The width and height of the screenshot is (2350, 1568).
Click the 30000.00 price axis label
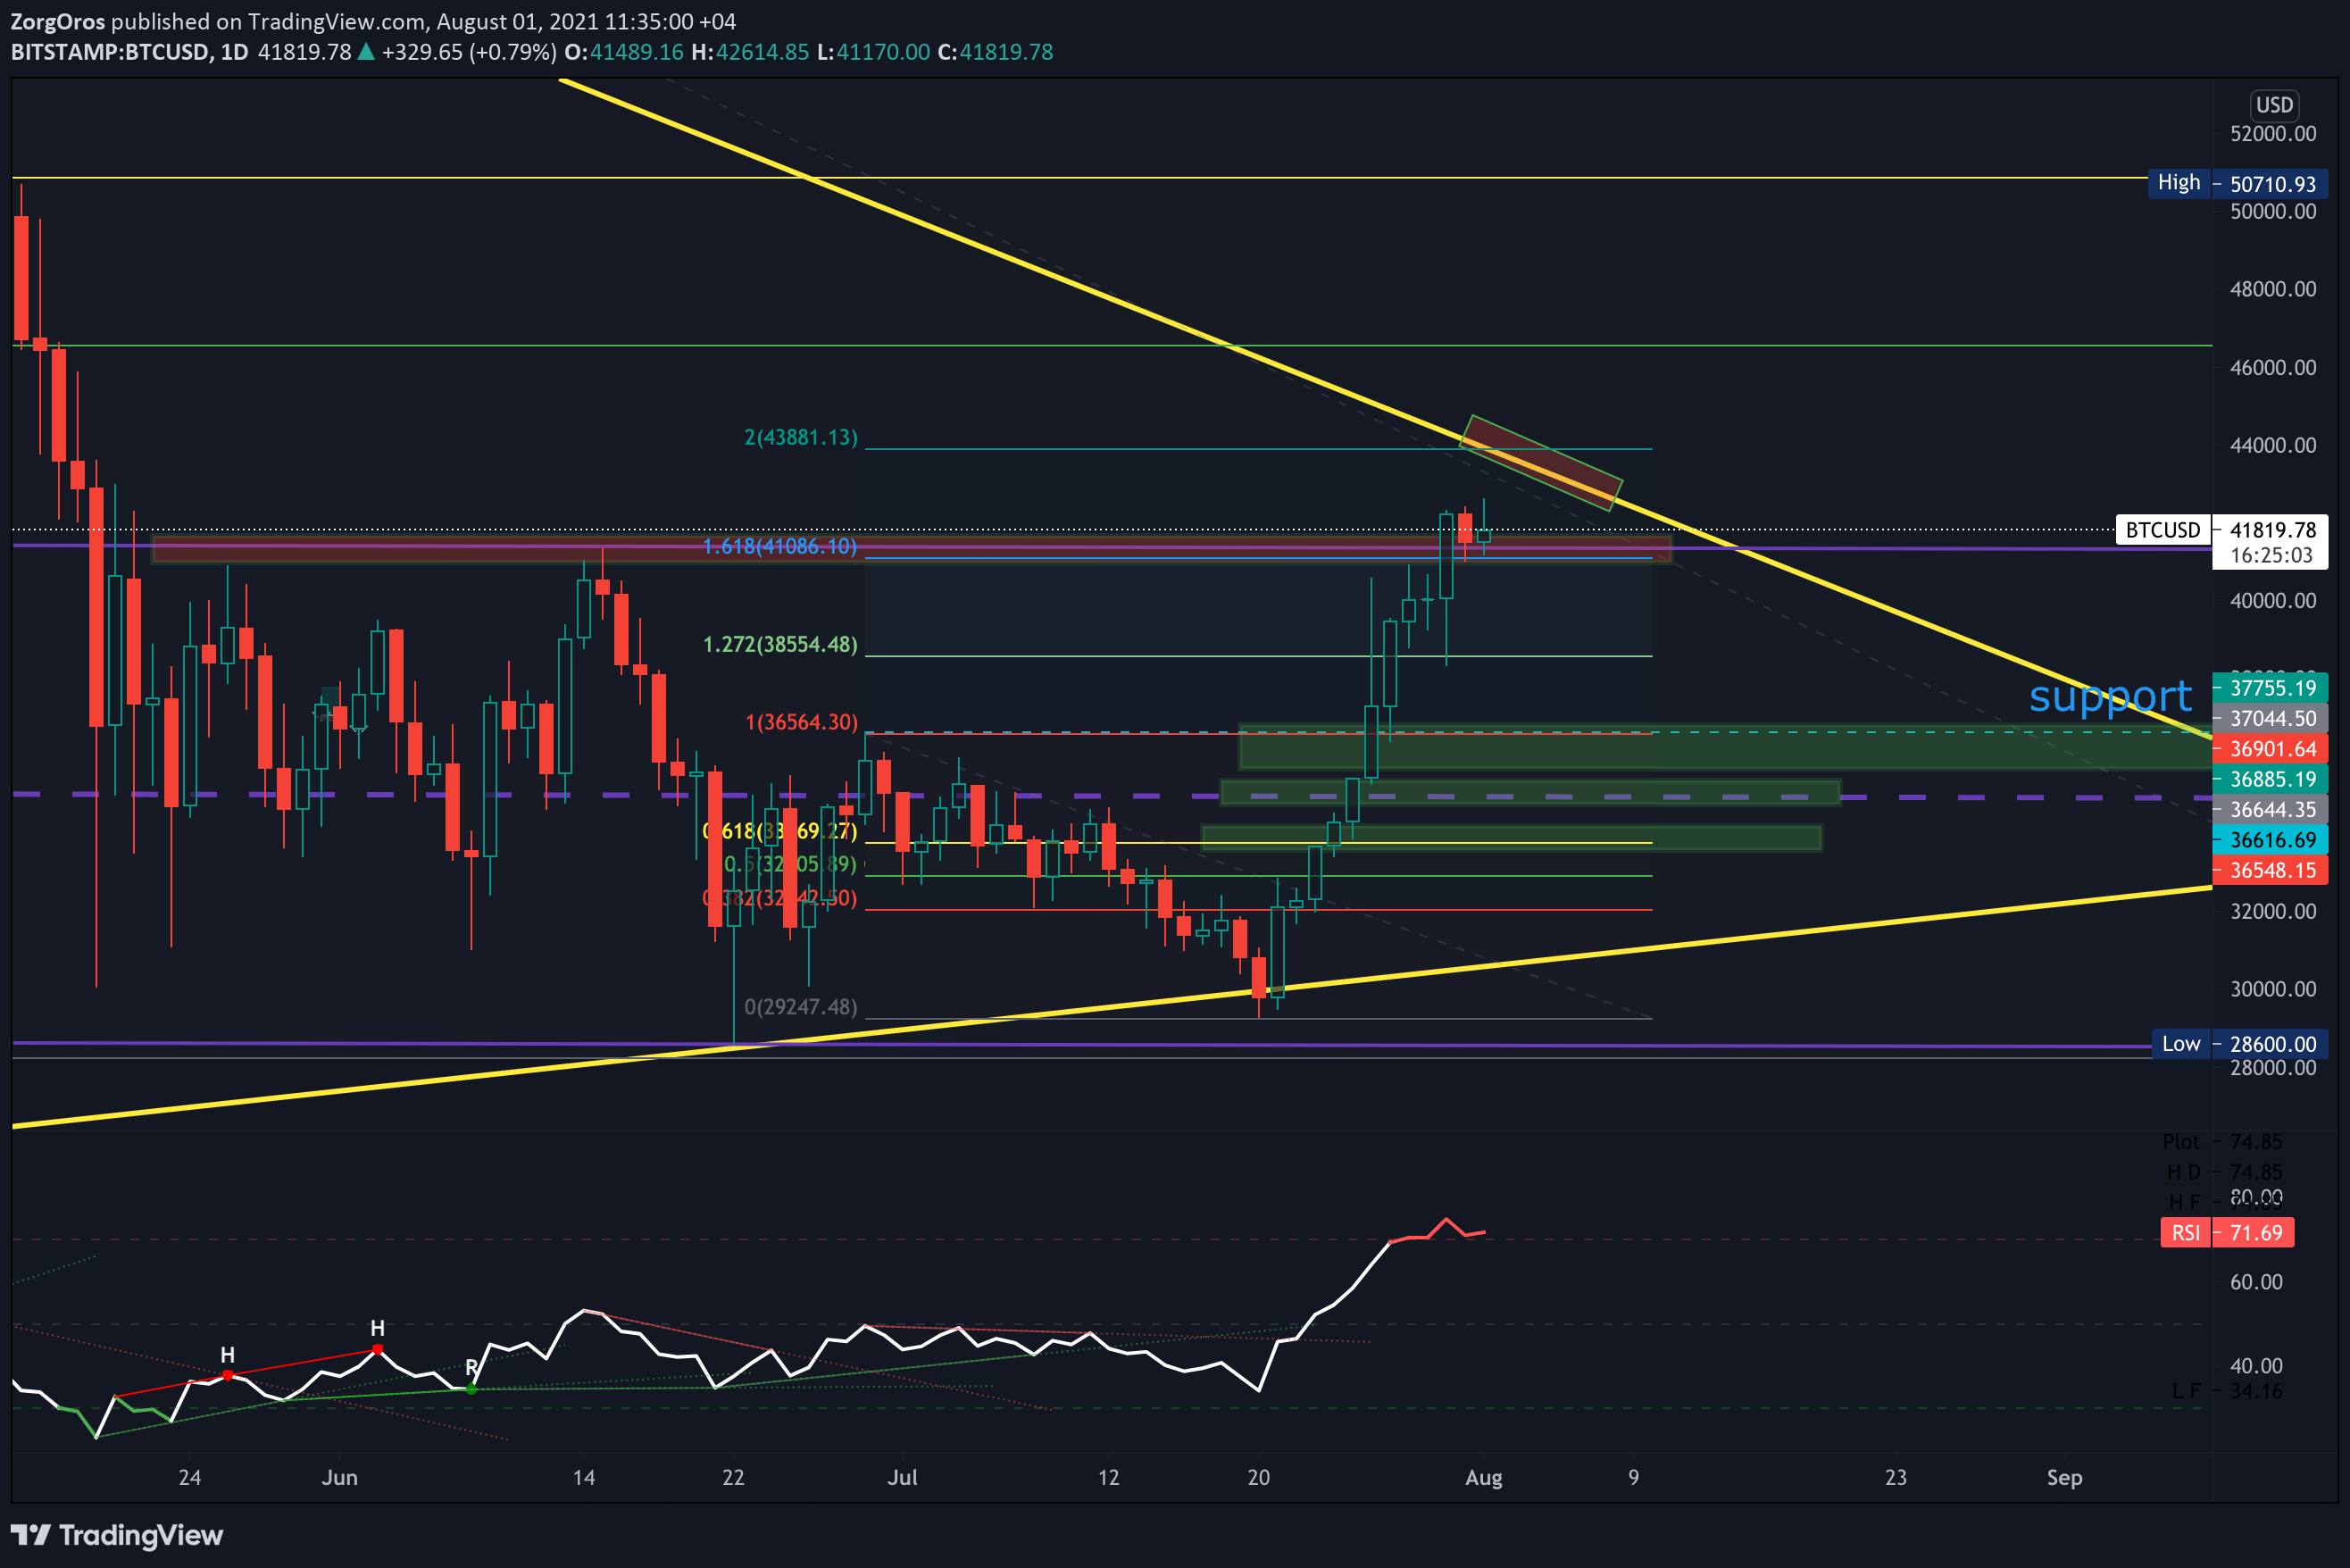coord(2273,989)
